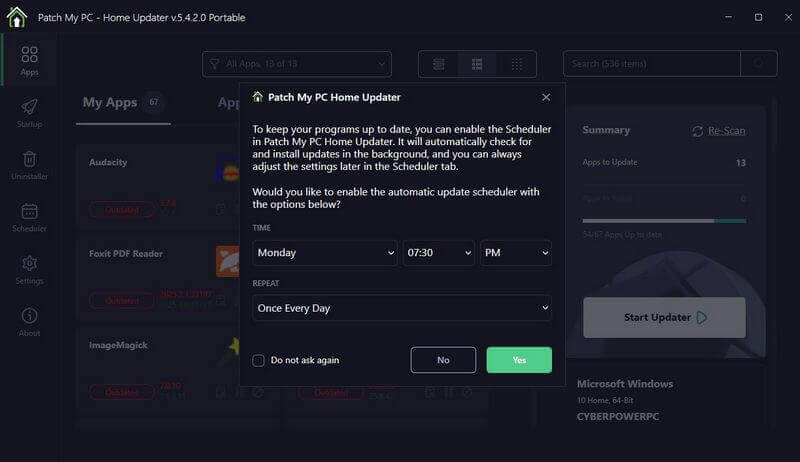Switch to list view layout icon
800x462 pixels.
point(439,64)
